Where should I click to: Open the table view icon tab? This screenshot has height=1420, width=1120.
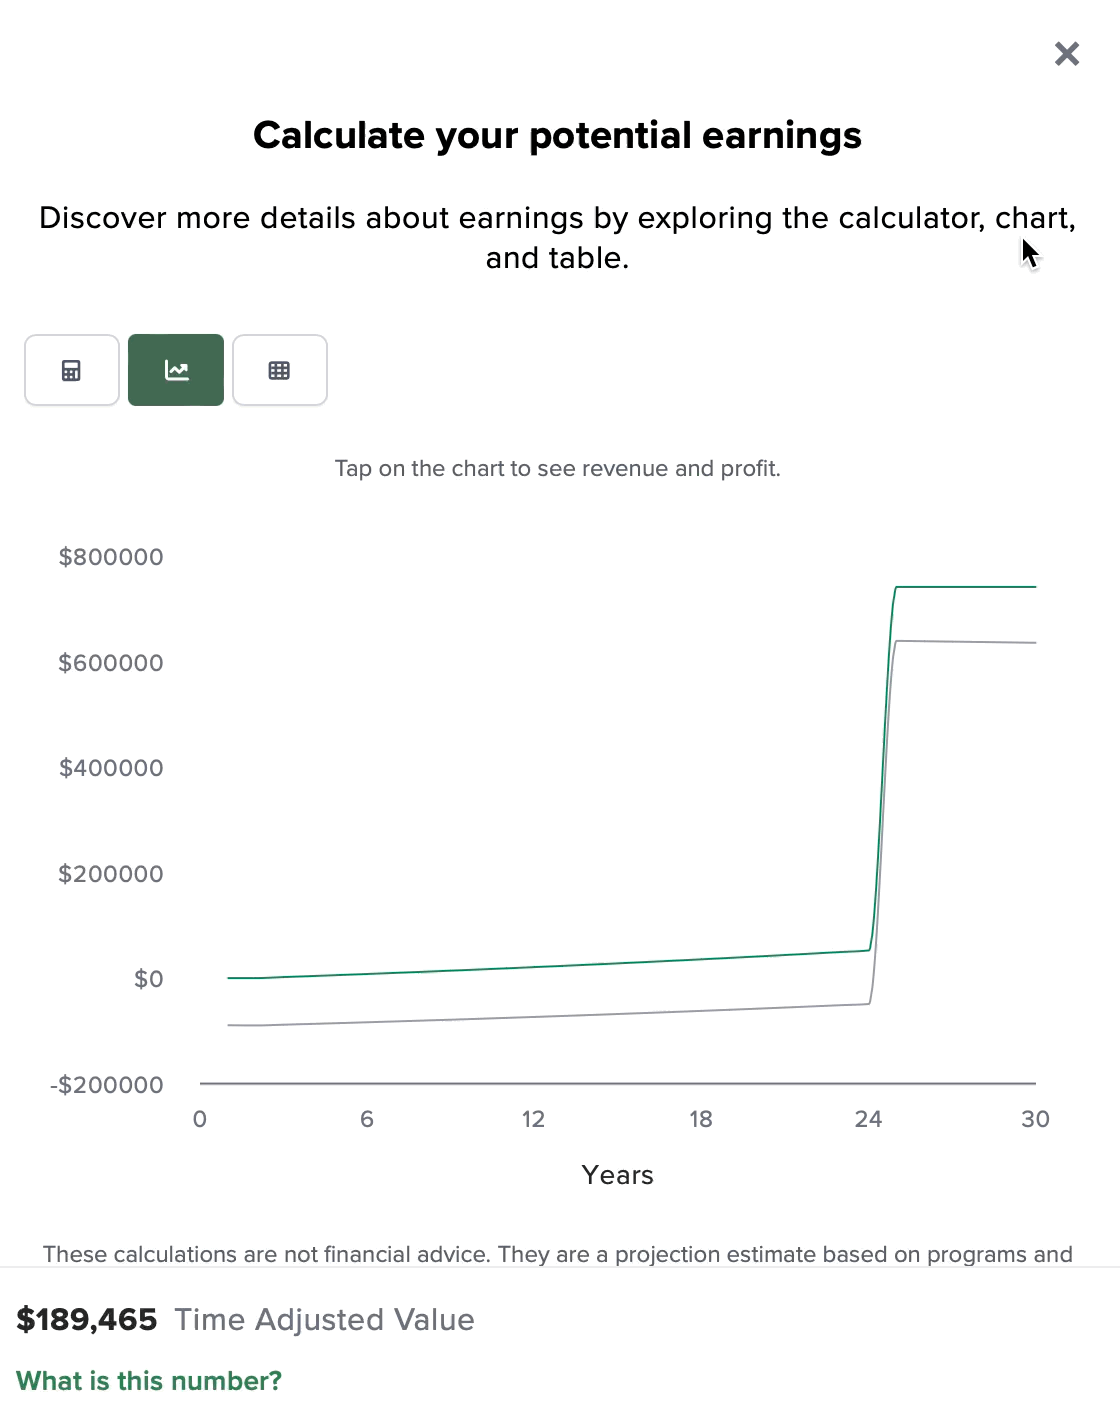(280, 370)
